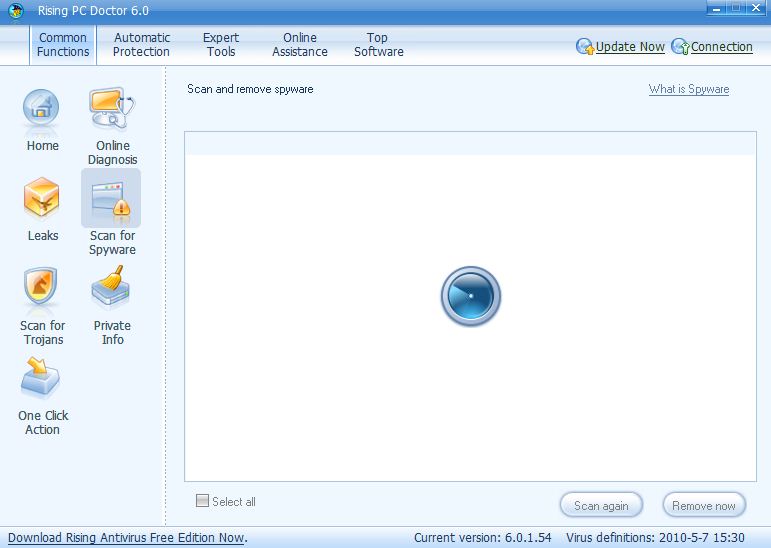Open the Leaks scanner icon
The height and width of the screenshot is (548, 771).
coord(42,197)
